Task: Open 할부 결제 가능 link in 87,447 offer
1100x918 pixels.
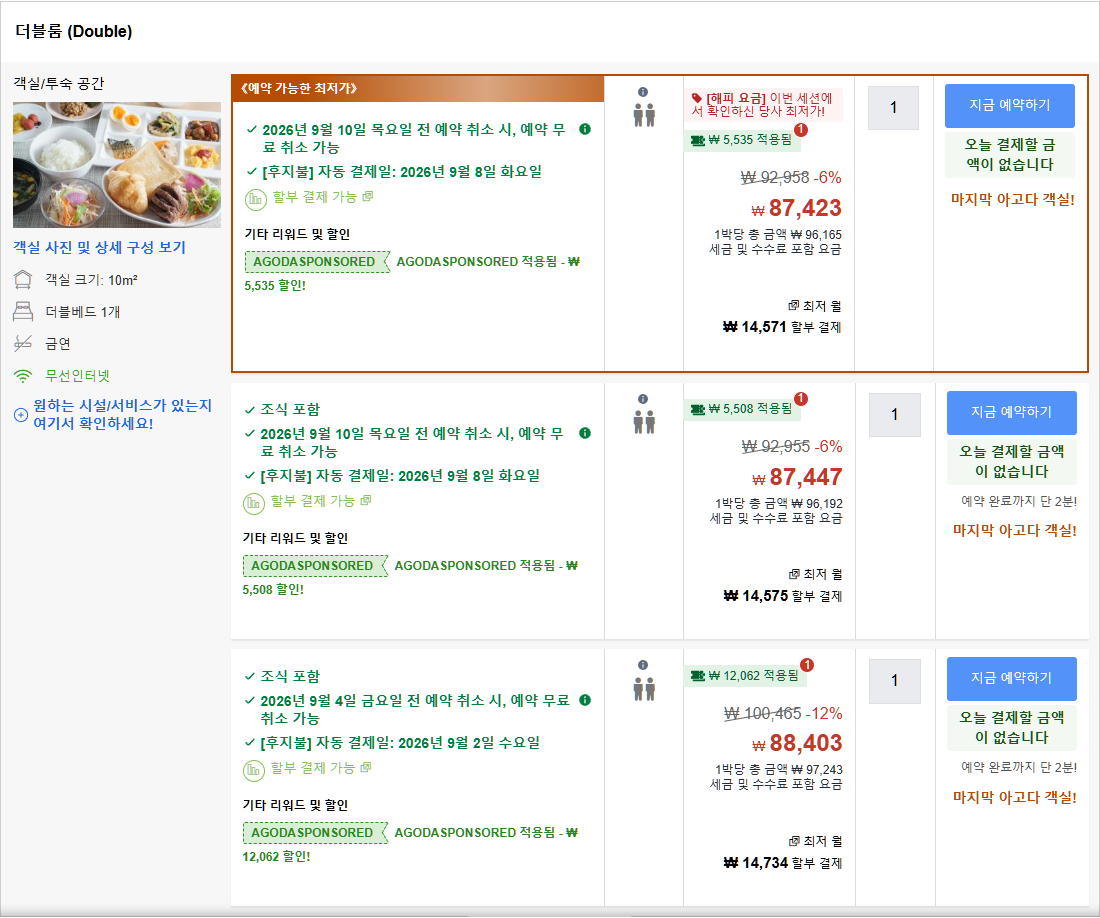Action: pyautogui.click(x=321, y=501)
